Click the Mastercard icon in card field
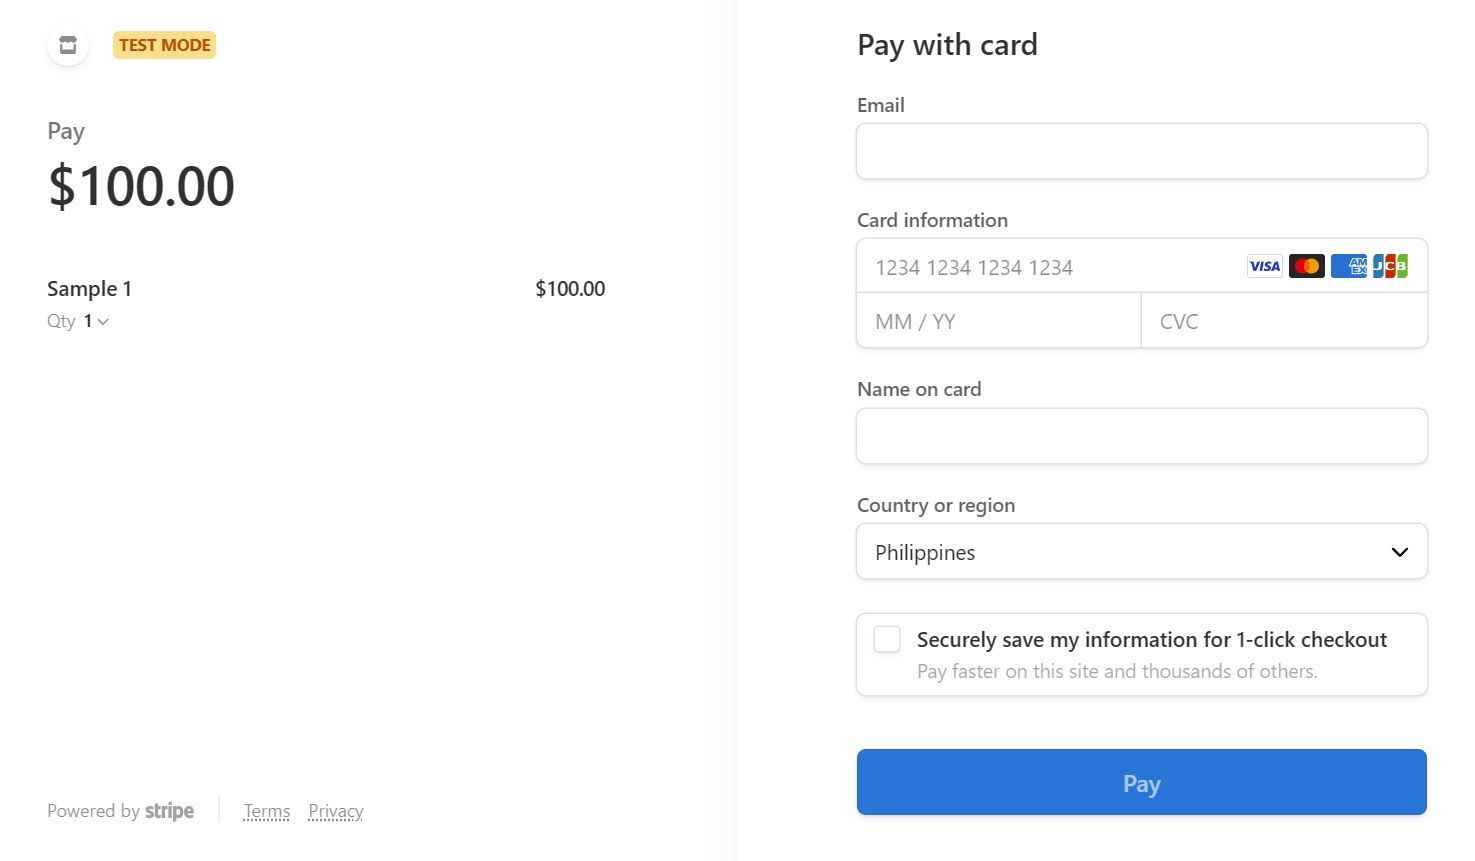 coord(1306,266)
